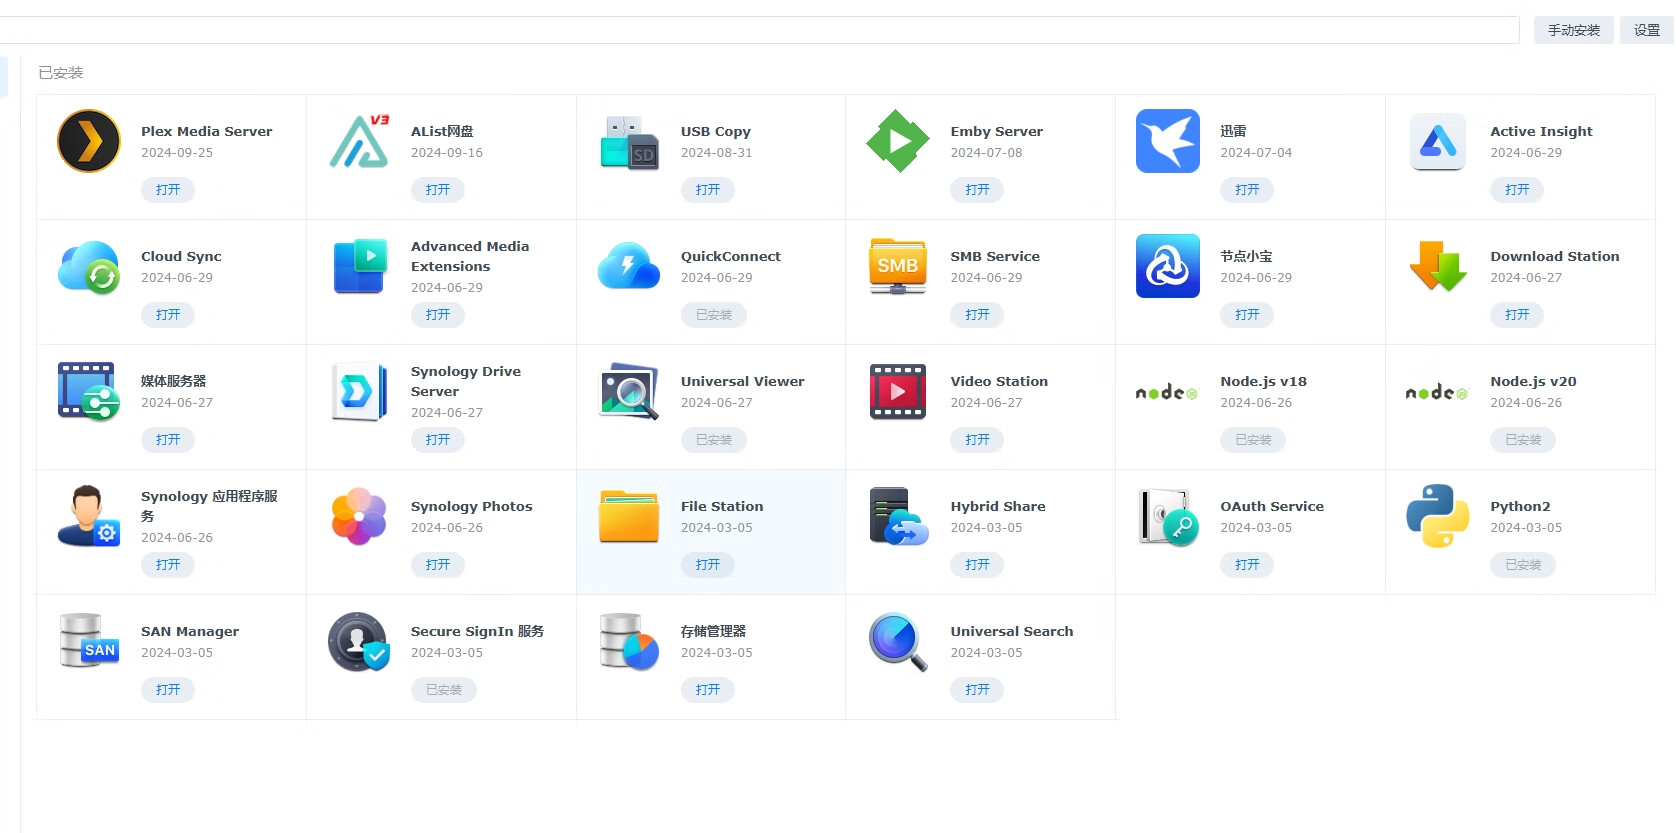Click 打开 for Download Station
Screen dimensions: 1676x833
click(1517, 314)
